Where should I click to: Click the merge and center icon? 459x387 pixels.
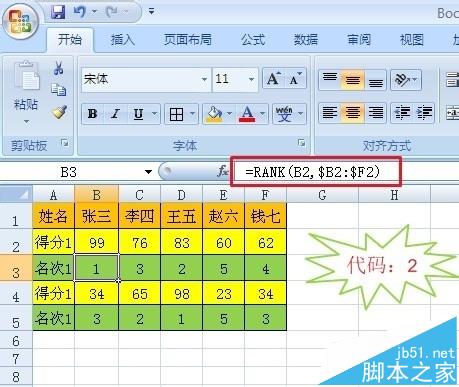click(452, 113)
